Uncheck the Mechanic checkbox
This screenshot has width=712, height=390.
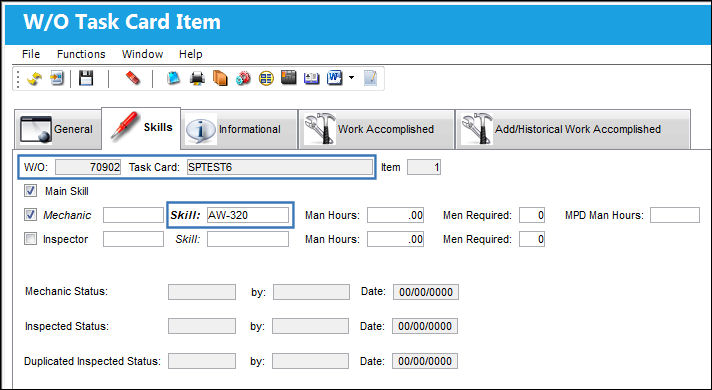click(x=30, y=215)
